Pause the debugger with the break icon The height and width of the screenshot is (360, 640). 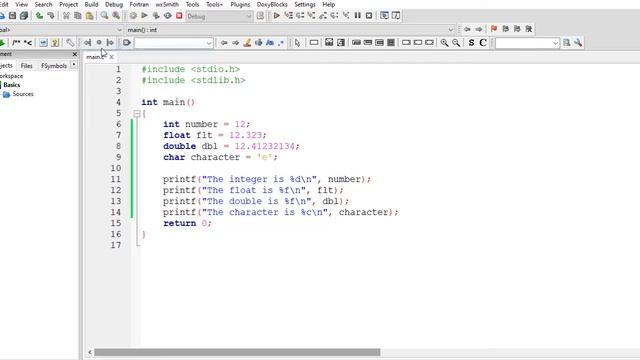(358, 16)
